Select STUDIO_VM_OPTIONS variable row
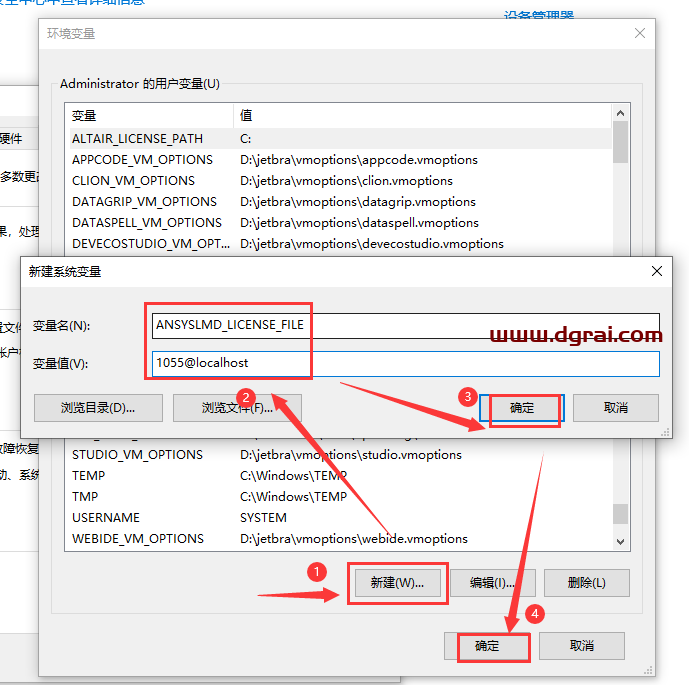689x685 pixels. click(340, 455)
